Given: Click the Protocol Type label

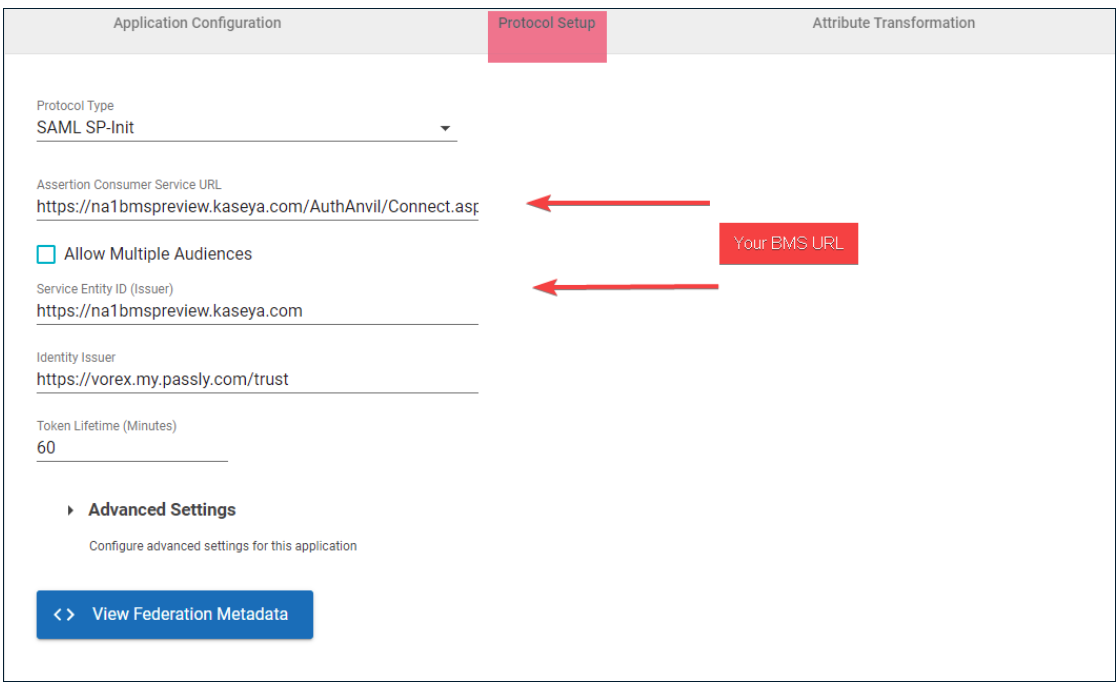Looking at the screenshot, I should (75, 106).
